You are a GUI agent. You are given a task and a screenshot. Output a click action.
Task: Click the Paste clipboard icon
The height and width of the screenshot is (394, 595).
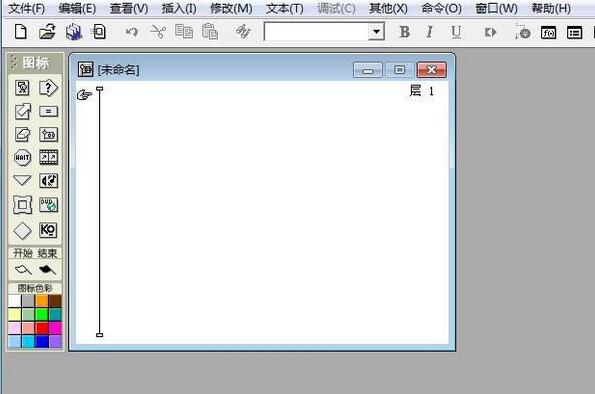210,32
